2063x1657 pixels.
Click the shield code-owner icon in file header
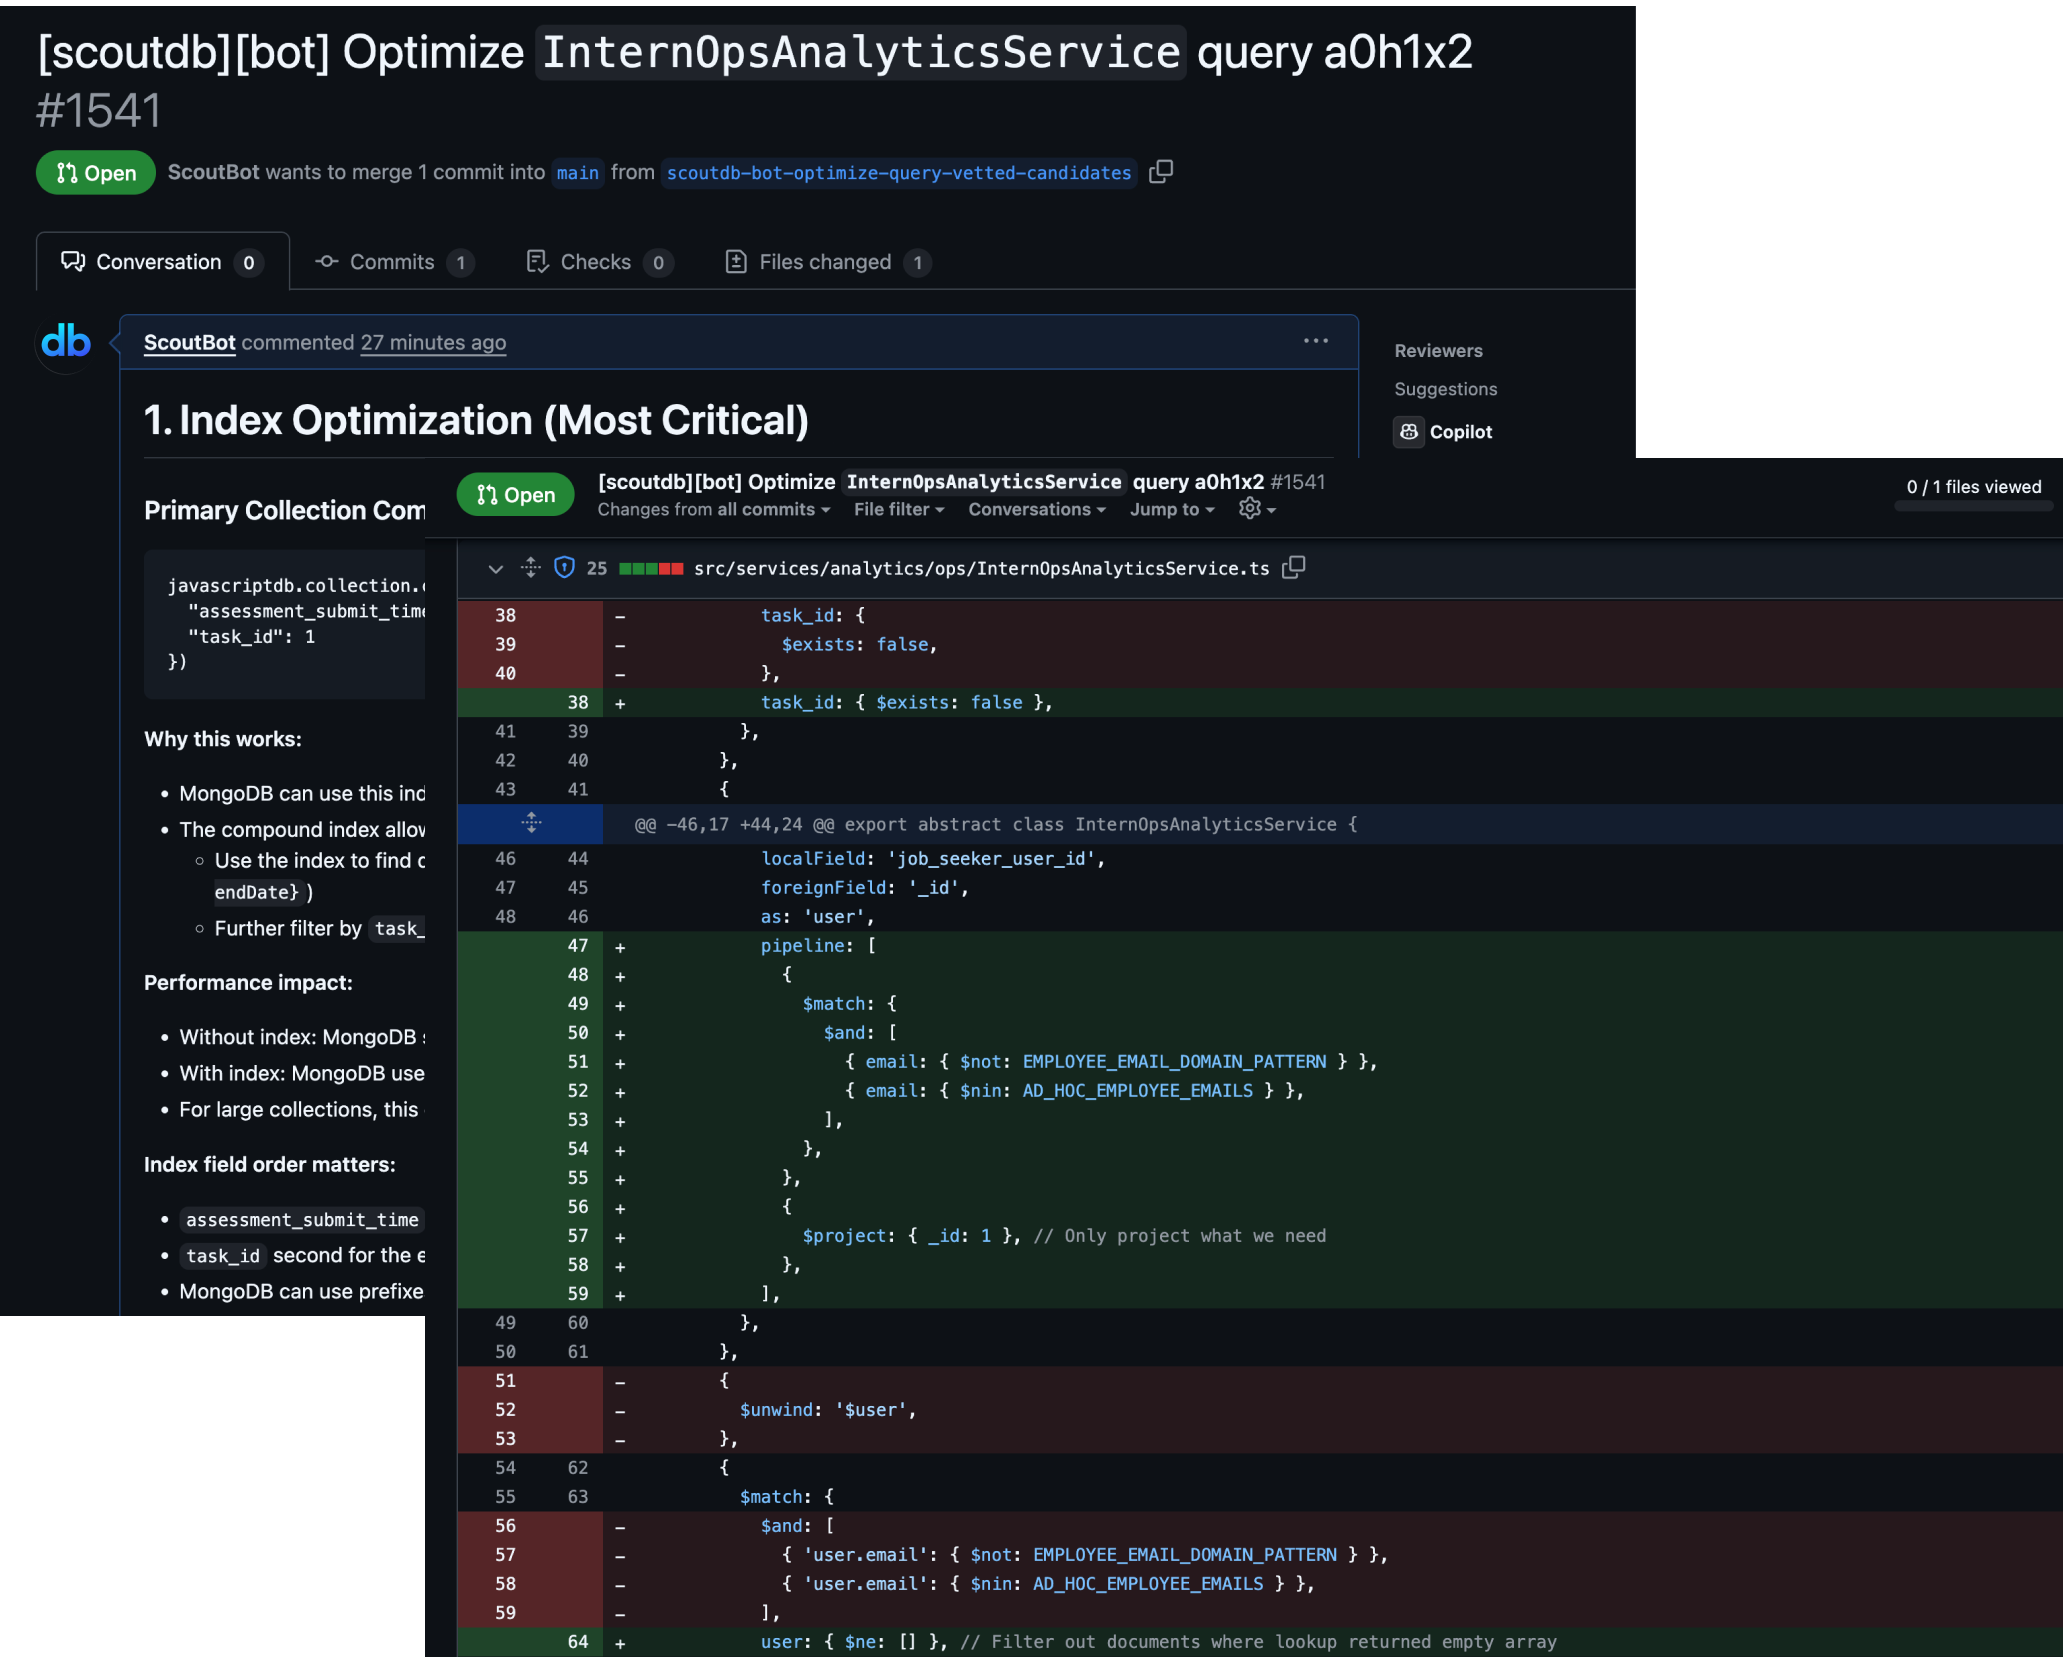tap(564, 567)
